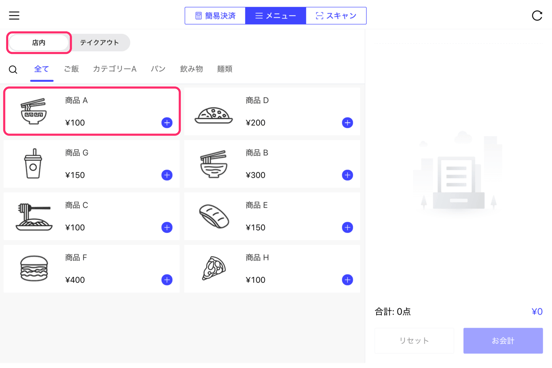
Task: Filter by the カテゴリーA category
Action: point(114,69)
